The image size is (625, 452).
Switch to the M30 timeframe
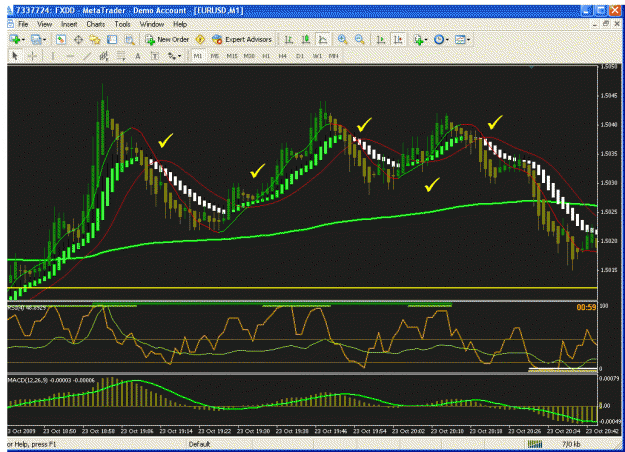click(x=249, y=56)
